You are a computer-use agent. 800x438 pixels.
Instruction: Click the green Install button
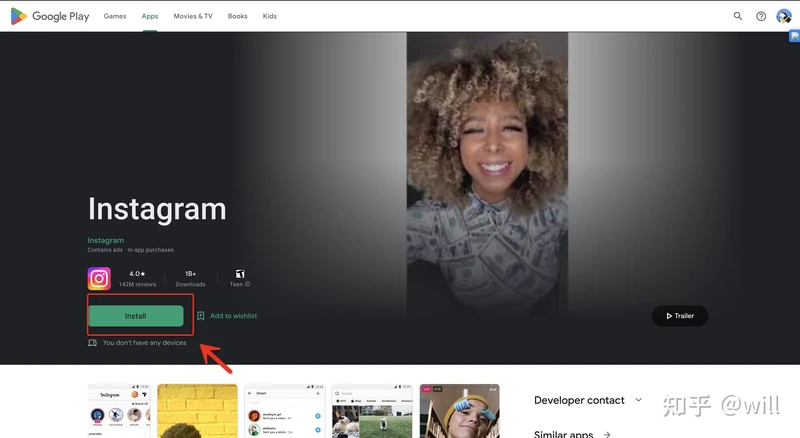pos(136,316)
